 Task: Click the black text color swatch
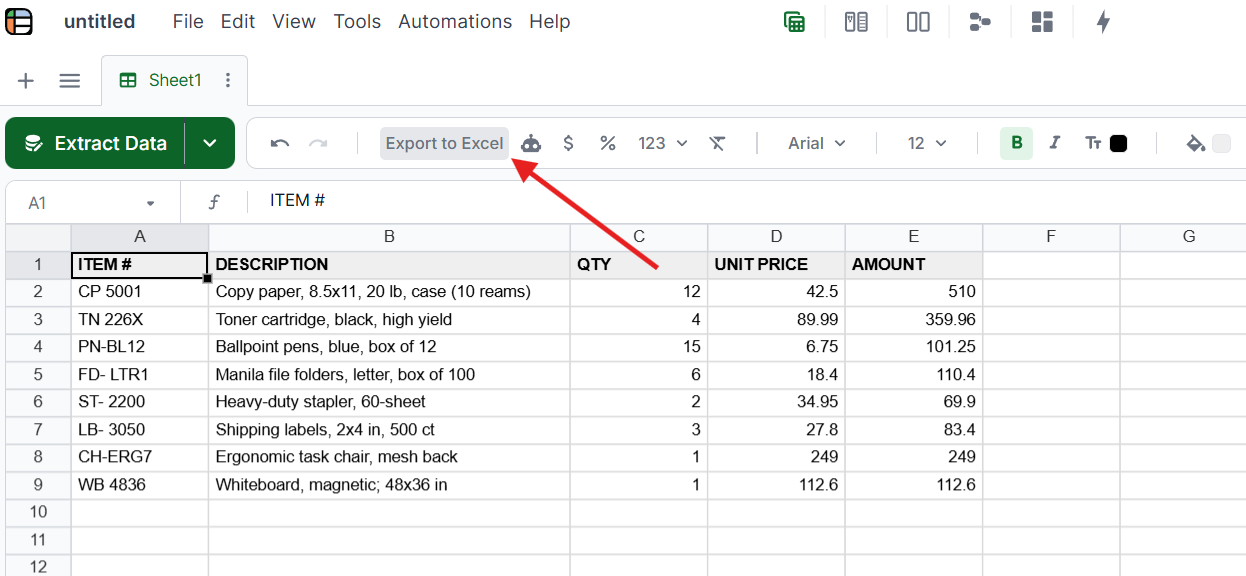pyautogui.click(x=1119, y=143)
